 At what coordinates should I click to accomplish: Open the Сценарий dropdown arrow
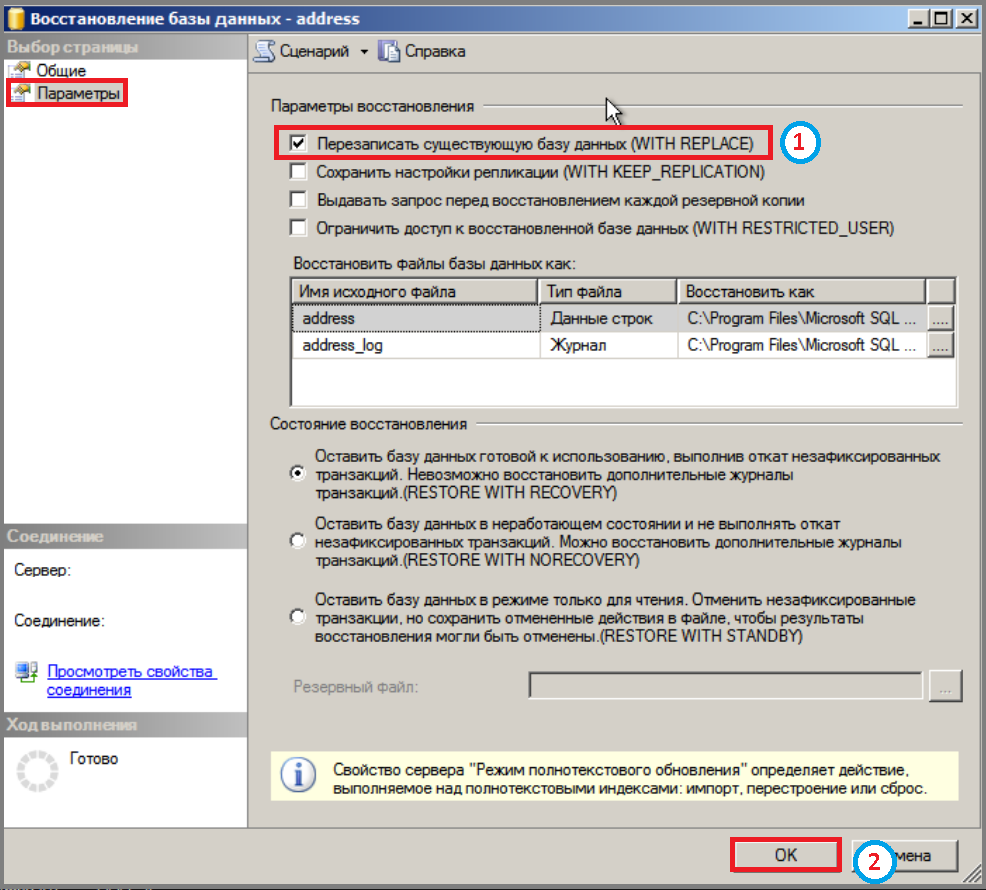point(364,52)
